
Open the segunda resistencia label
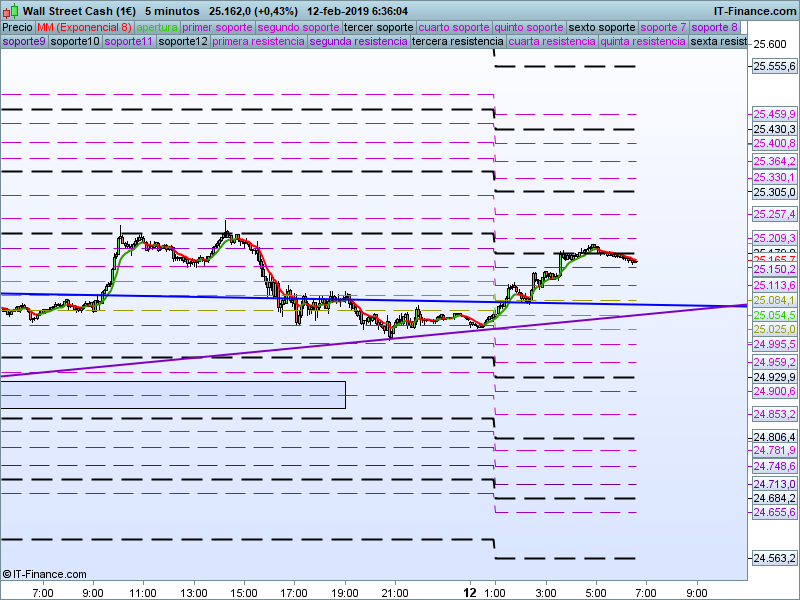[359, 41]
